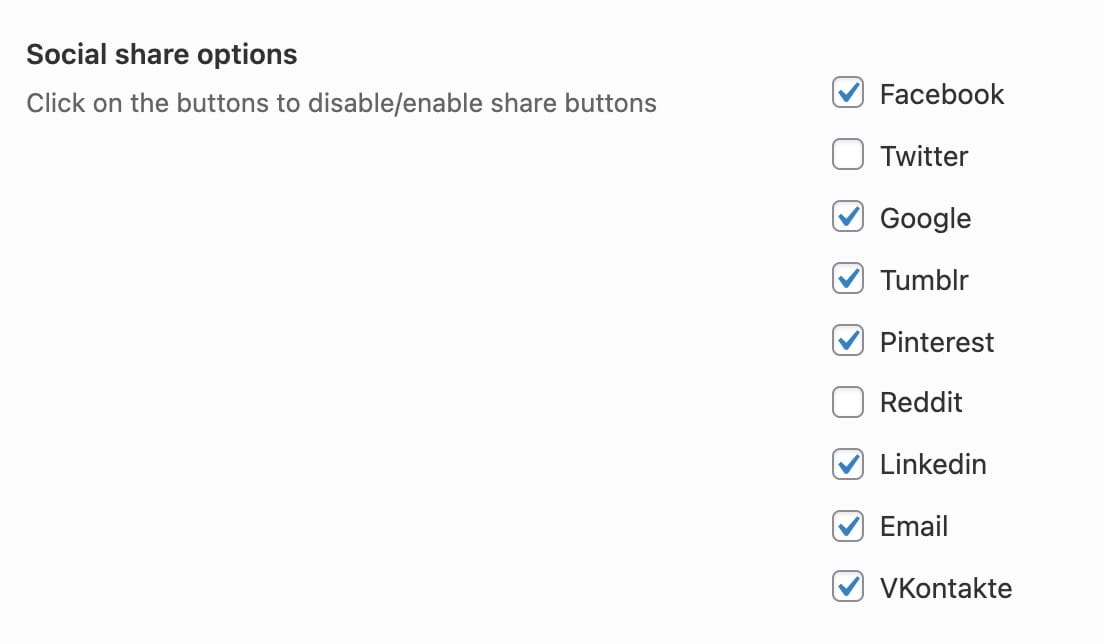The height and width of the screenshot is (644, 1104).
Task: Enable the Twitter share checkbox
Action: click(848, 154)
